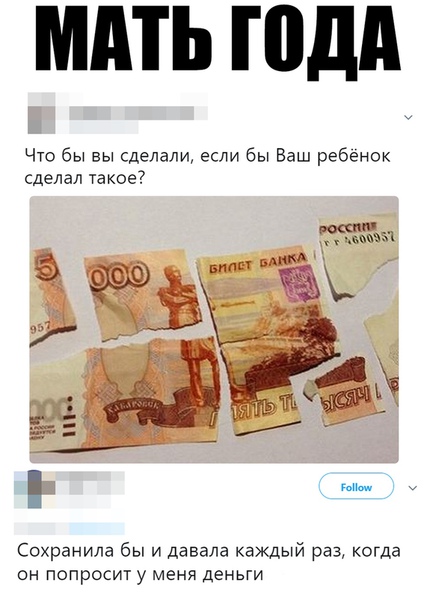Screen dimensions: 433x604
Task: Select the blurred display name of the reply author
Action: tap(83, 483)
